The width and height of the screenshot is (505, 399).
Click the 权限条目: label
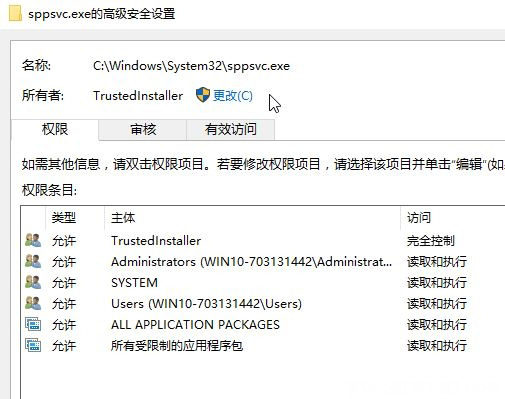pos(49,190)
